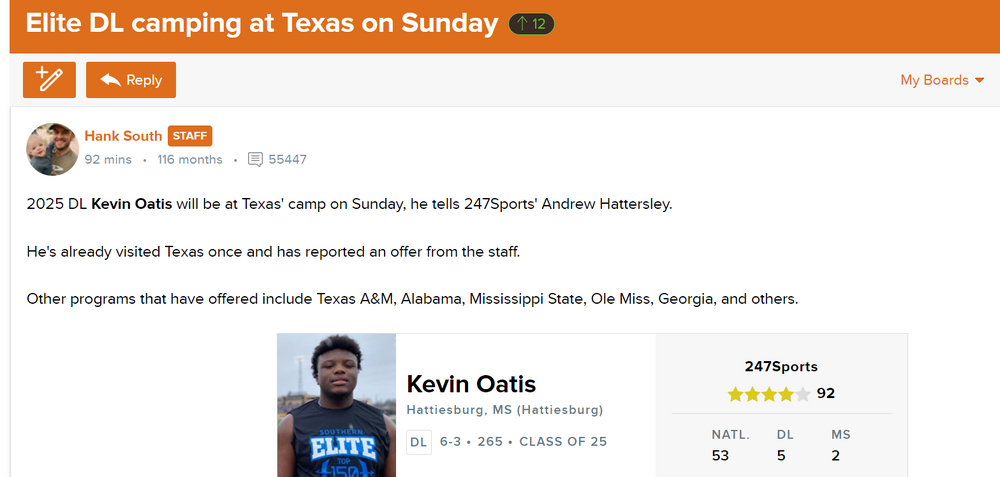Click the Reply button

[131, 80]
